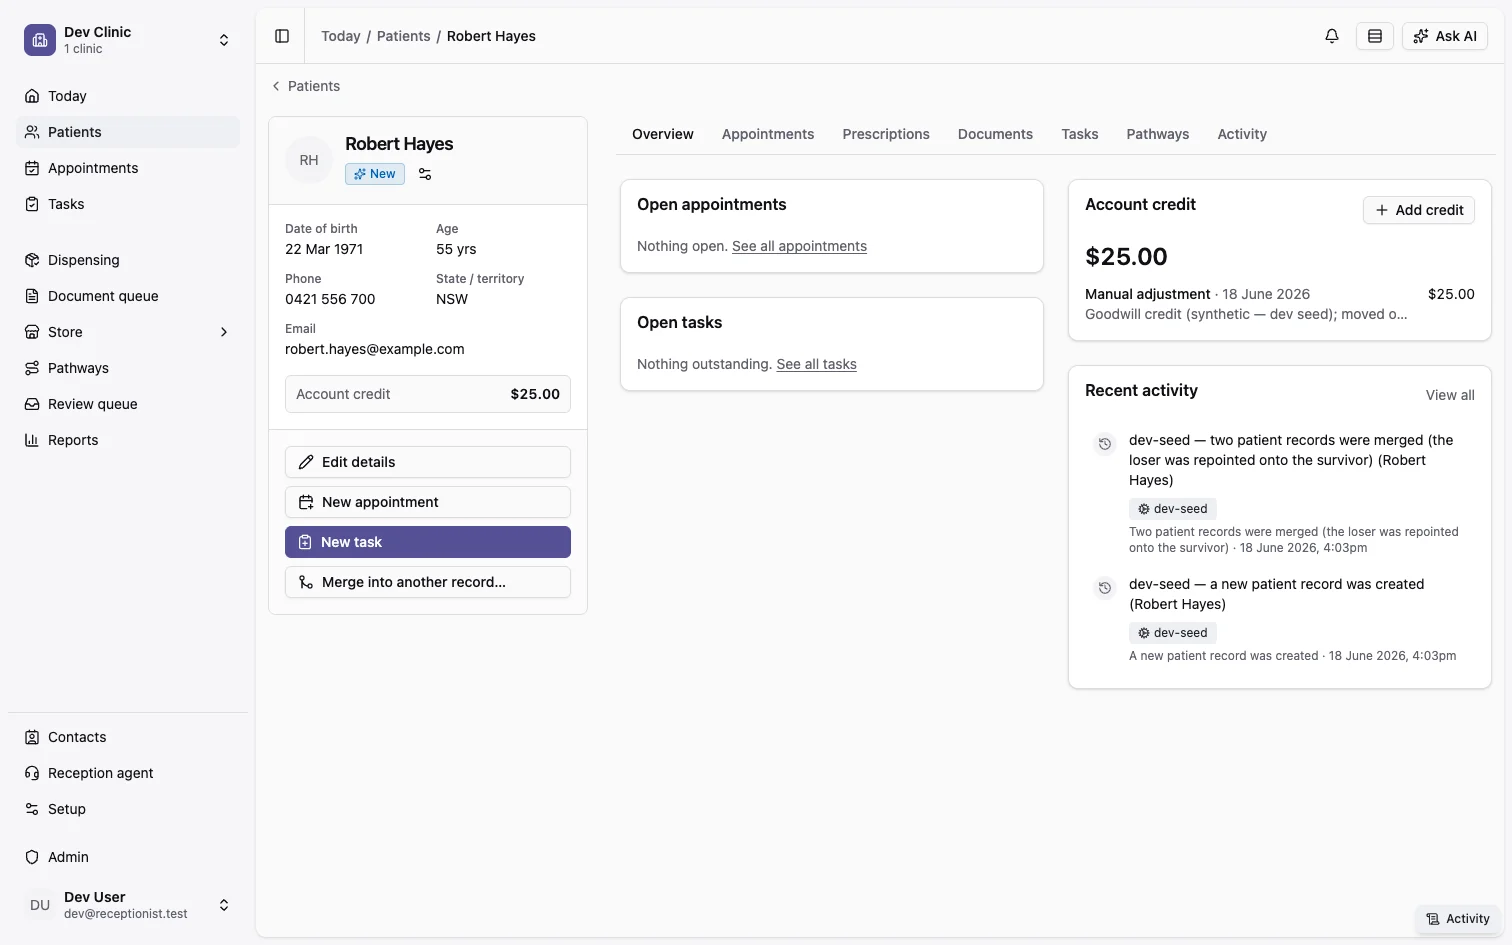Switch to the Tasks tab
1512x945 pixels.
pos(1080,134)
